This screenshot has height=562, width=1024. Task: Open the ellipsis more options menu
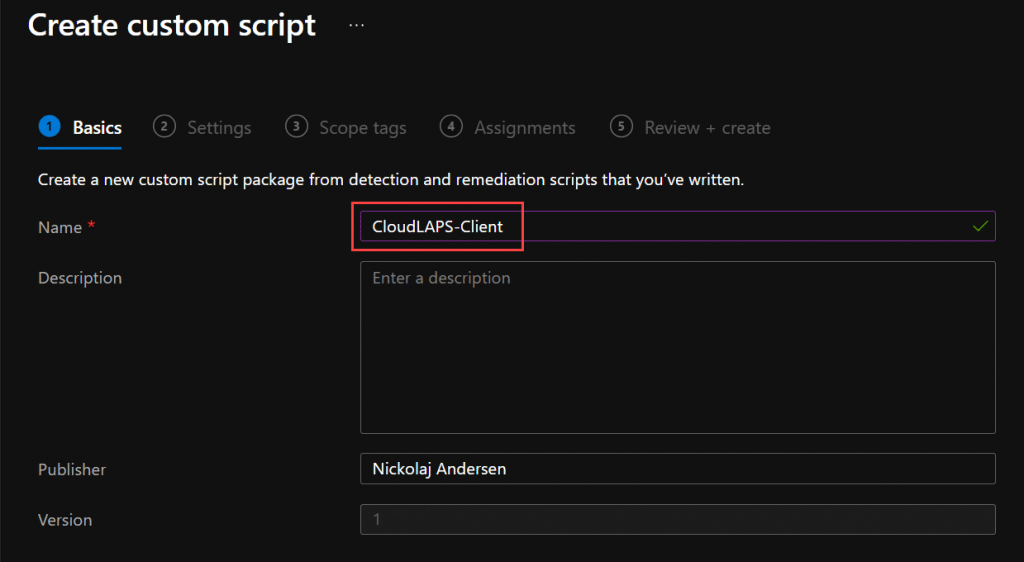[x=356, y=25]
